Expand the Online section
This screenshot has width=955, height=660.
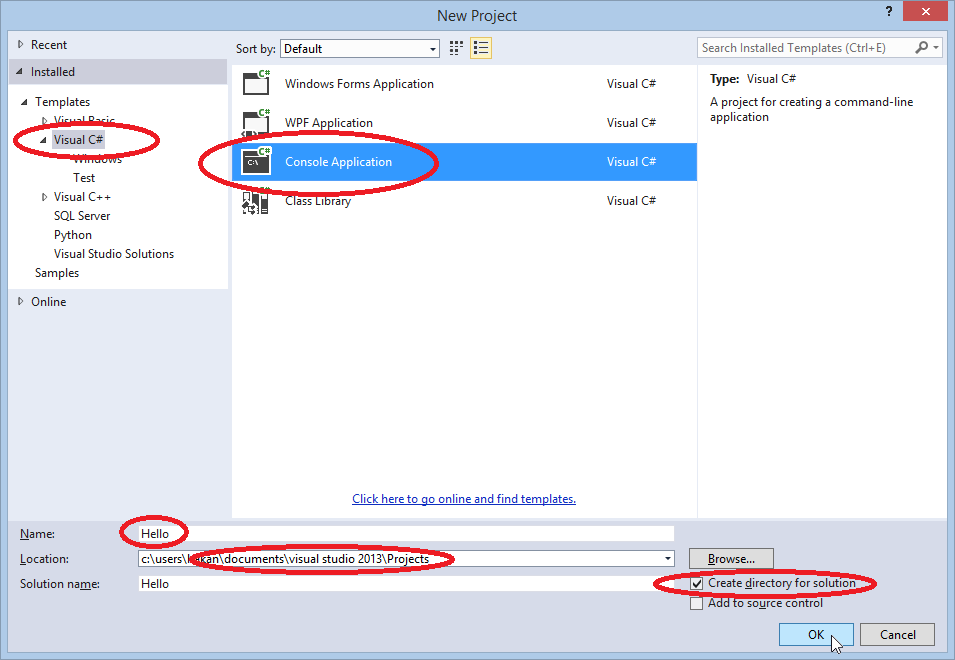tap(21, 301)
